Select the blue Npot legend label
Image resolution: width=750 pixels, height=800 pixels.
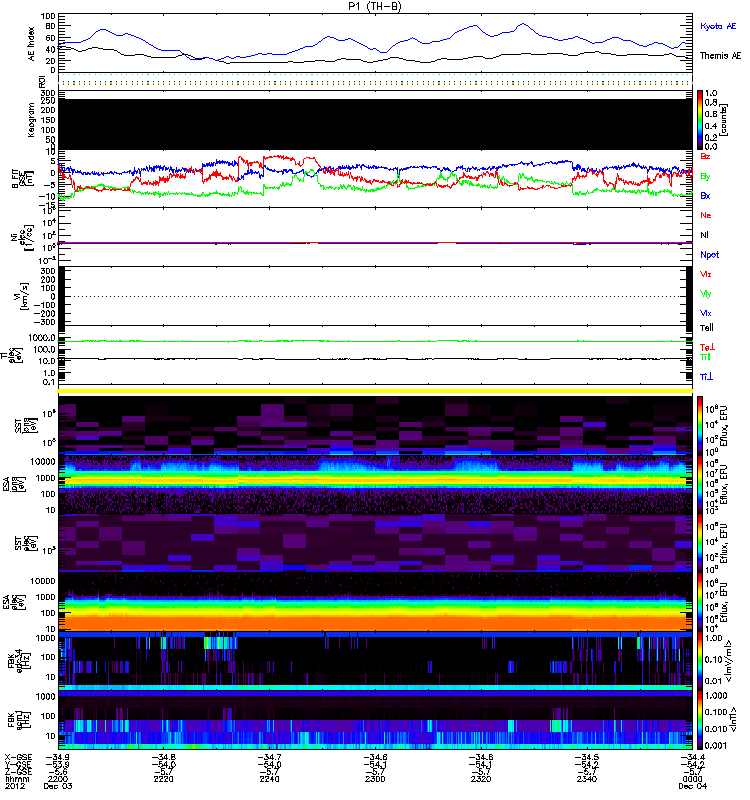pyautogui.click(x=709, y=255)
